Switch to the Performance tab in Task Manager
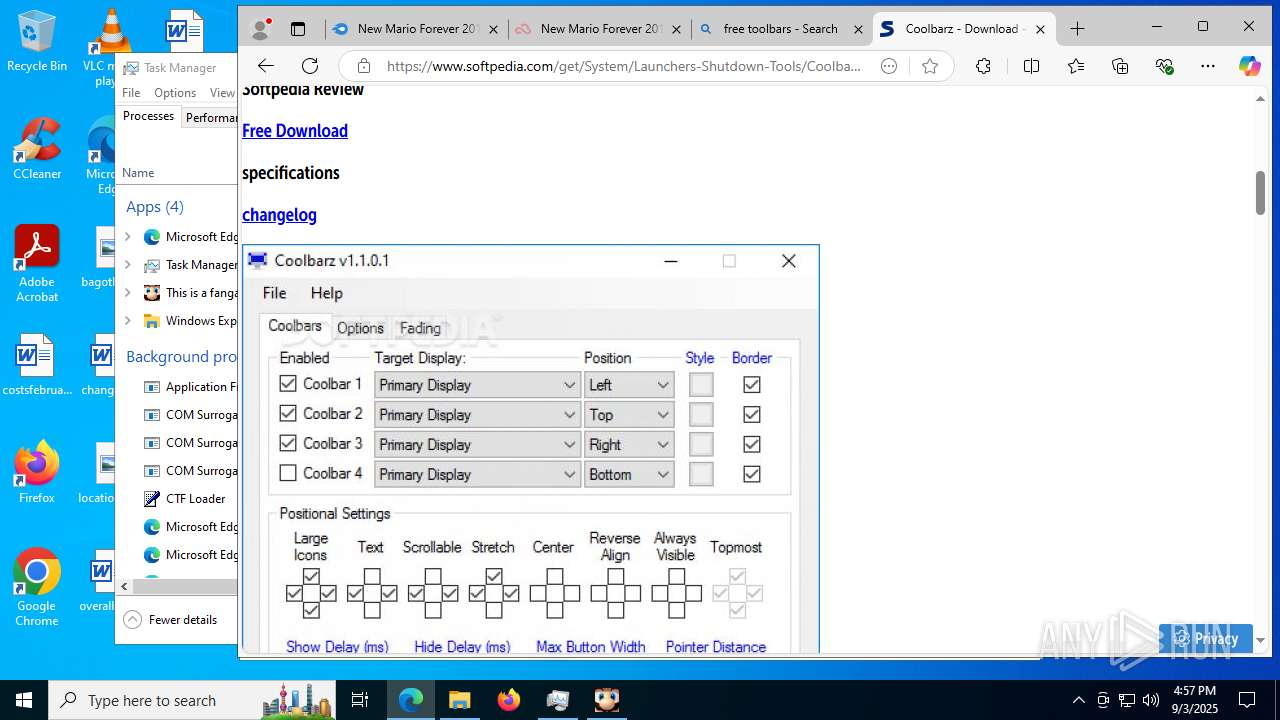This screenshot has height=720, width=1280. pyautogui.click(x=210, y=117)
